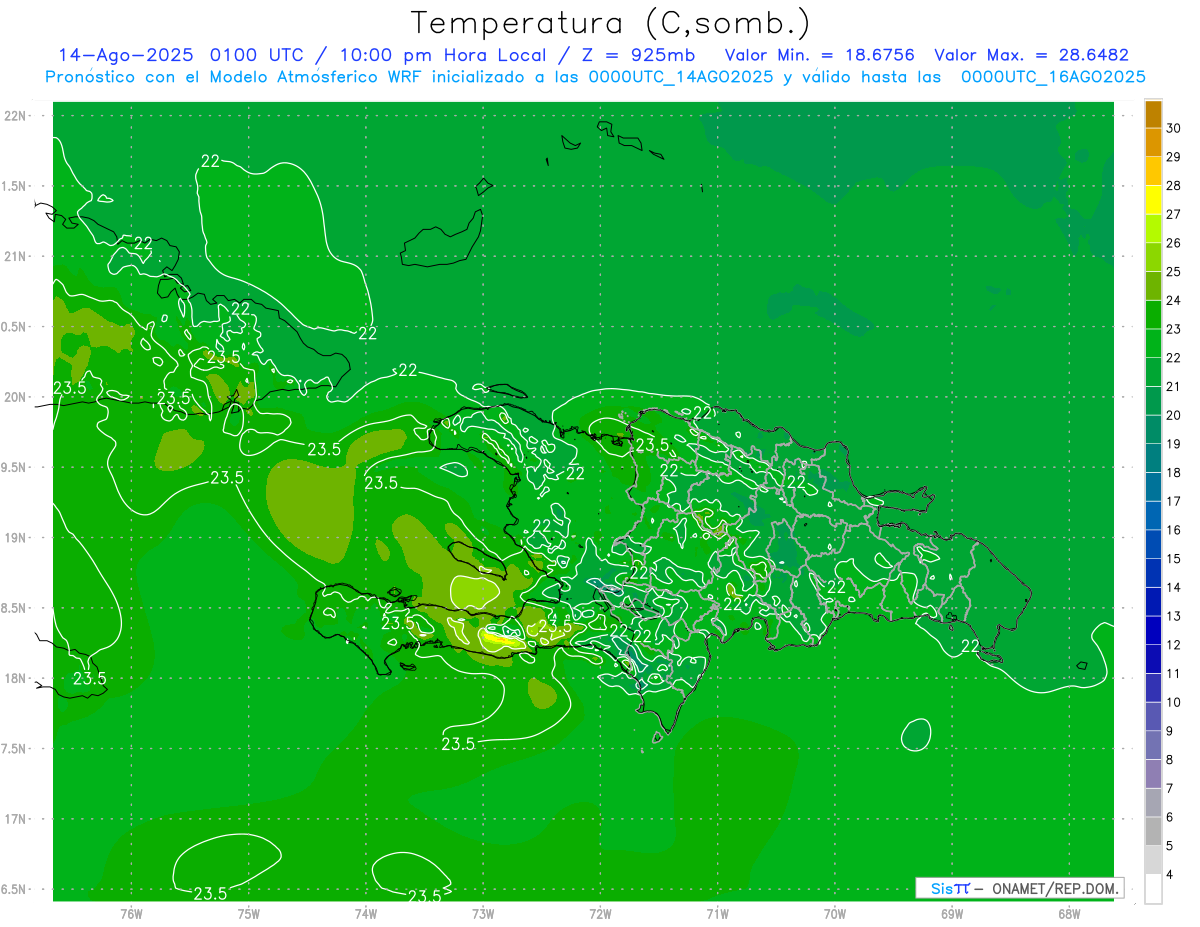1200x927 pixels.
Task: Click the colorbar value label 6
Action: [x=1170, y=817]
